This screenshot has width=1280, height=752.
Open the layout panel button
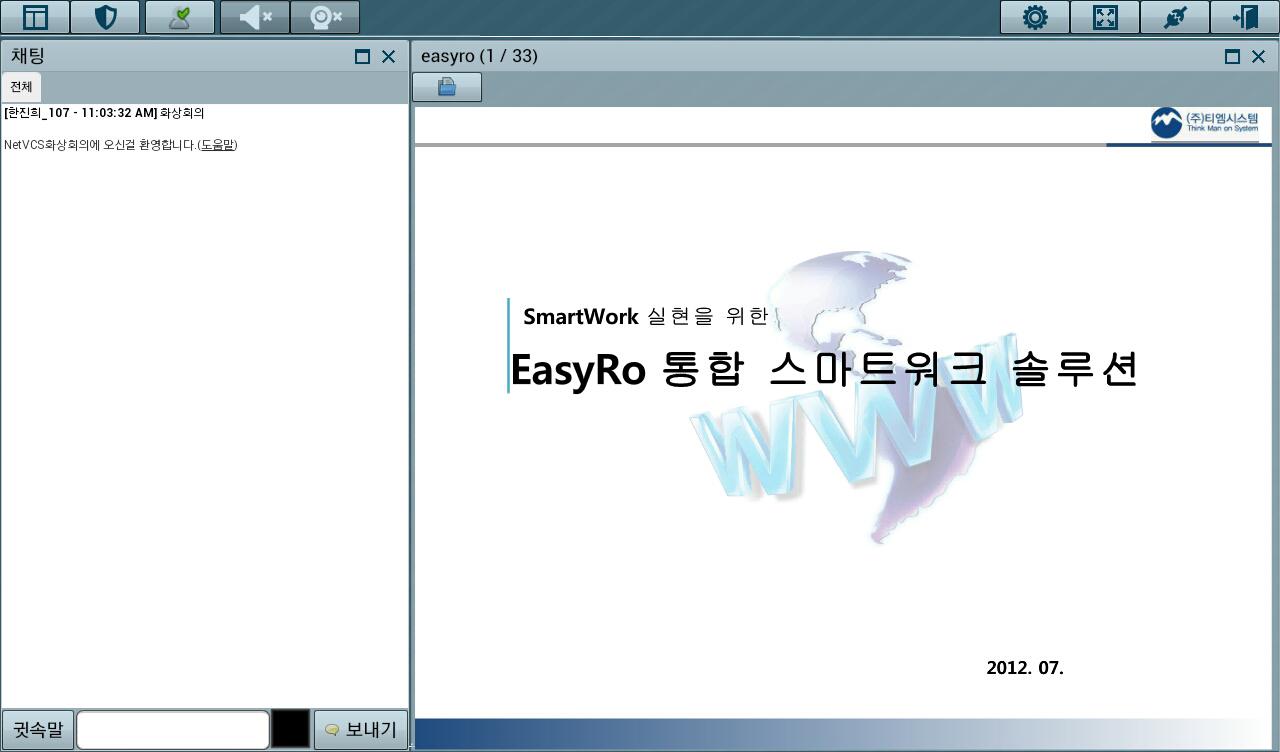35,17
